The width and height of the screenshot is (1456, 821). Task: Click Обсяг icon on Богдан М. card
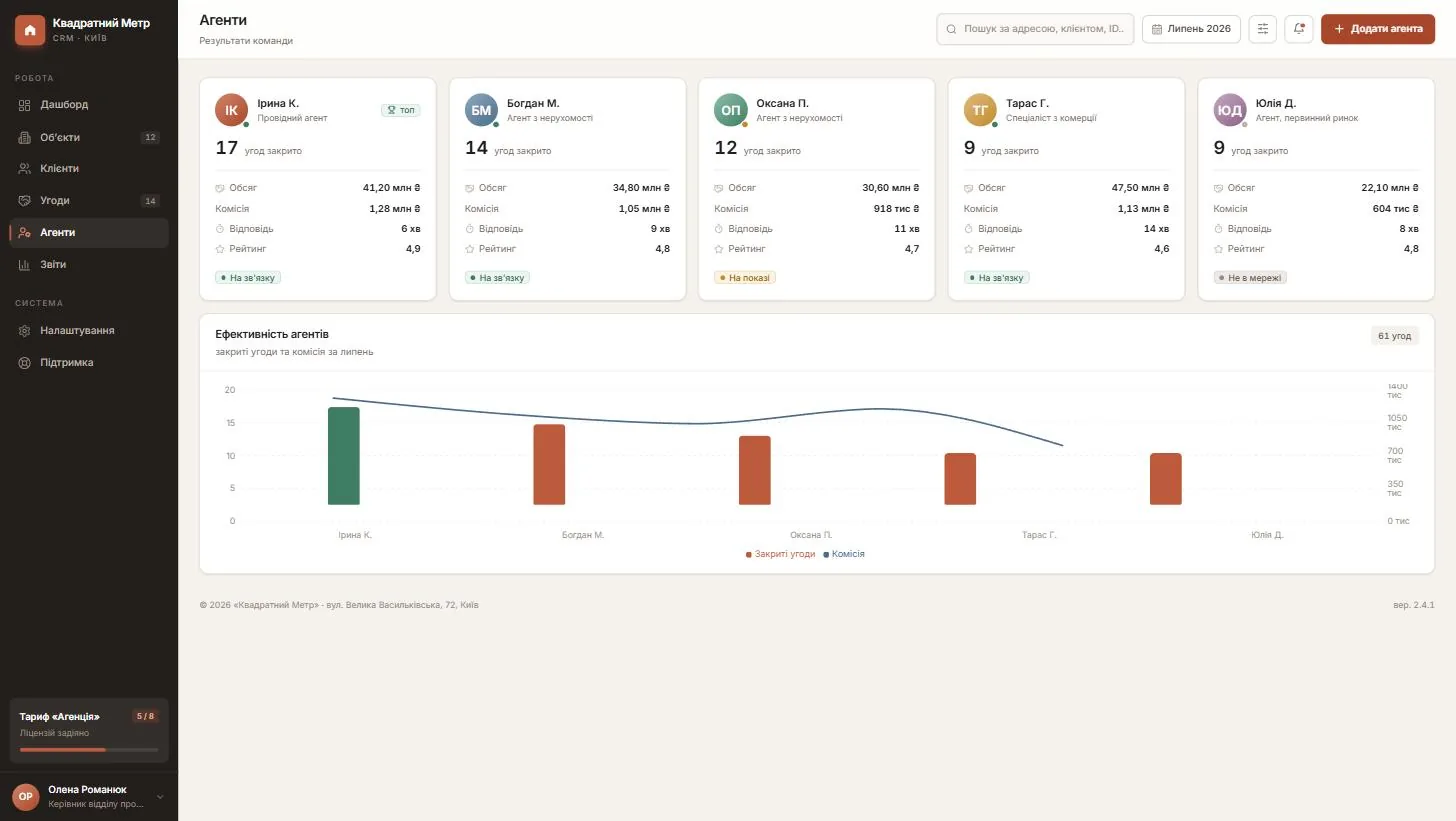[x=470, y=188]
